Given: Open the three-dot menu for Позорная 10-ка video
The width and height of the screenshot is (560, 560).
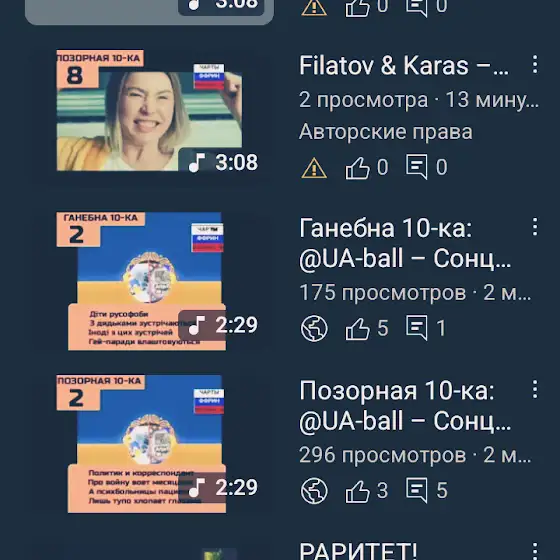Looking at the screenshot, I should [535, 389].
